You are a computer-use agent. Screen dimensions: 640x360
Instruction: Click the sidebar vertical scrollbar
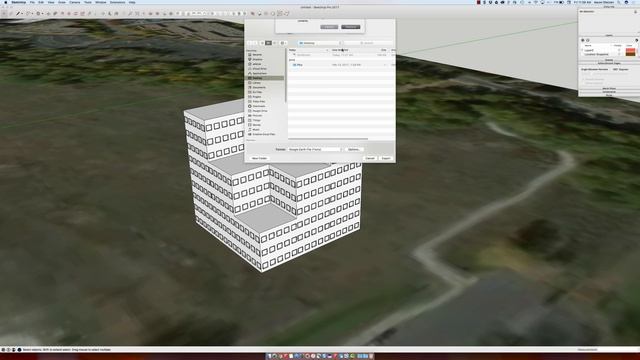(x=286, y=76)
